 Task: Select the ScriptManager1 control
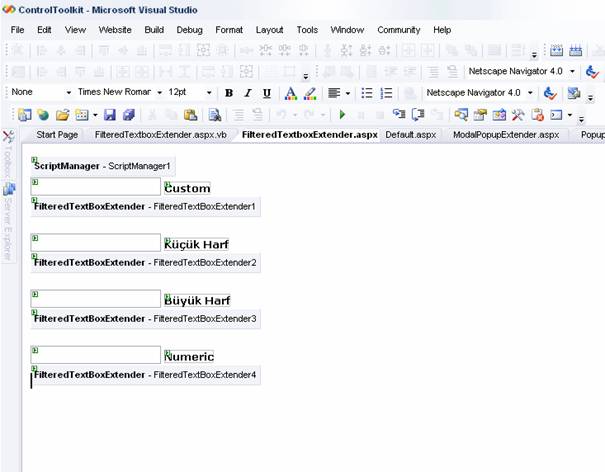pos(103,166)
